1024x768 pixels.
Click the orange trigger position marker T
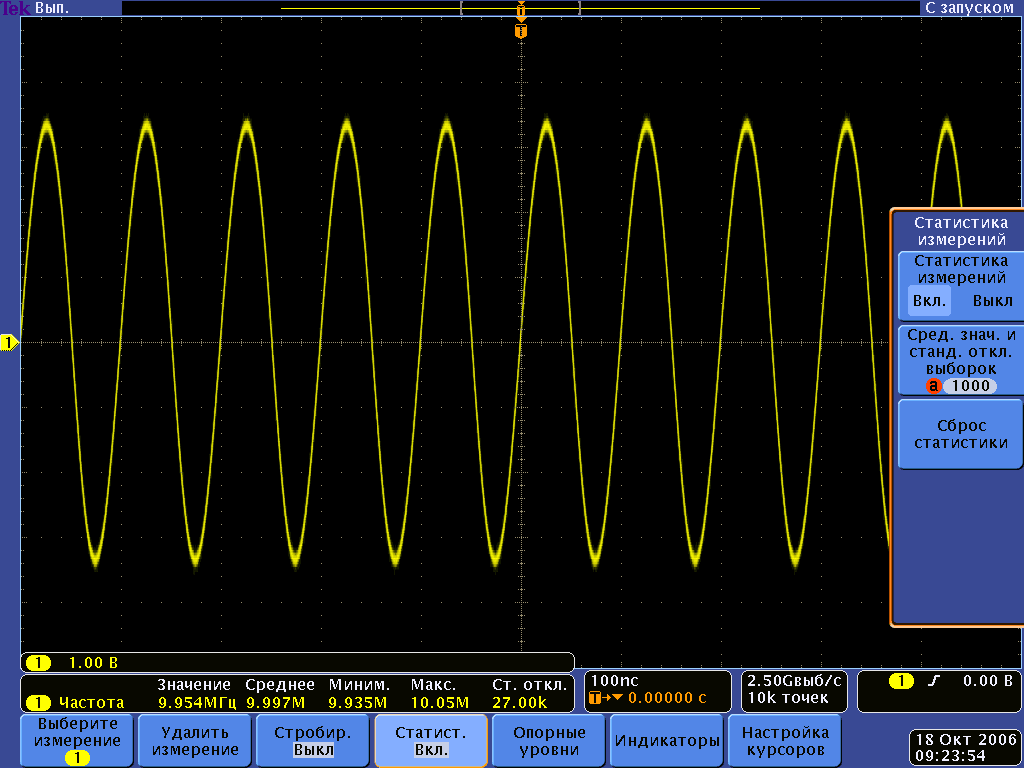pos(520,32)
